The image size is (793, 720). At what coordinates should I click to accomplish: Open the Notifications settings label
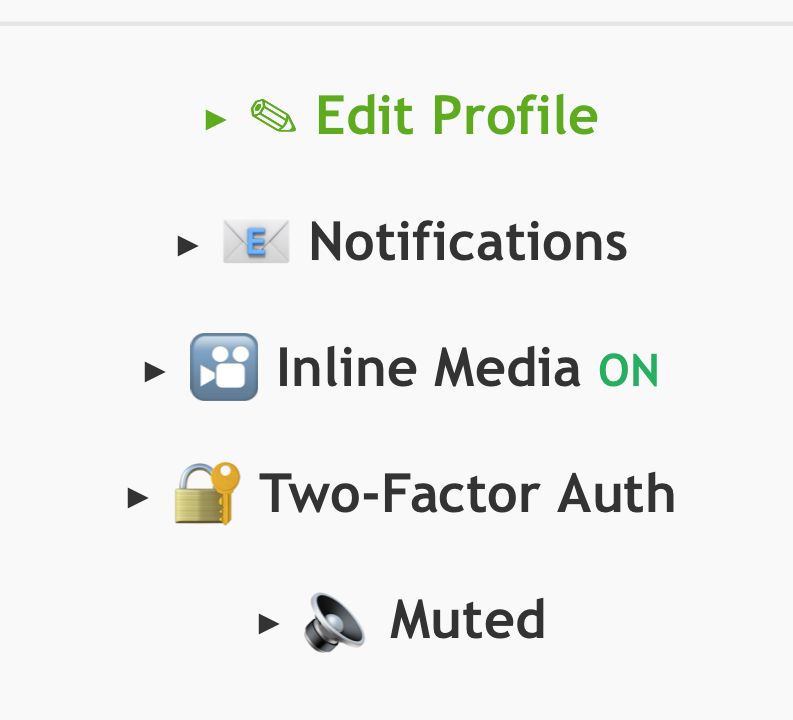click(468, 242)
